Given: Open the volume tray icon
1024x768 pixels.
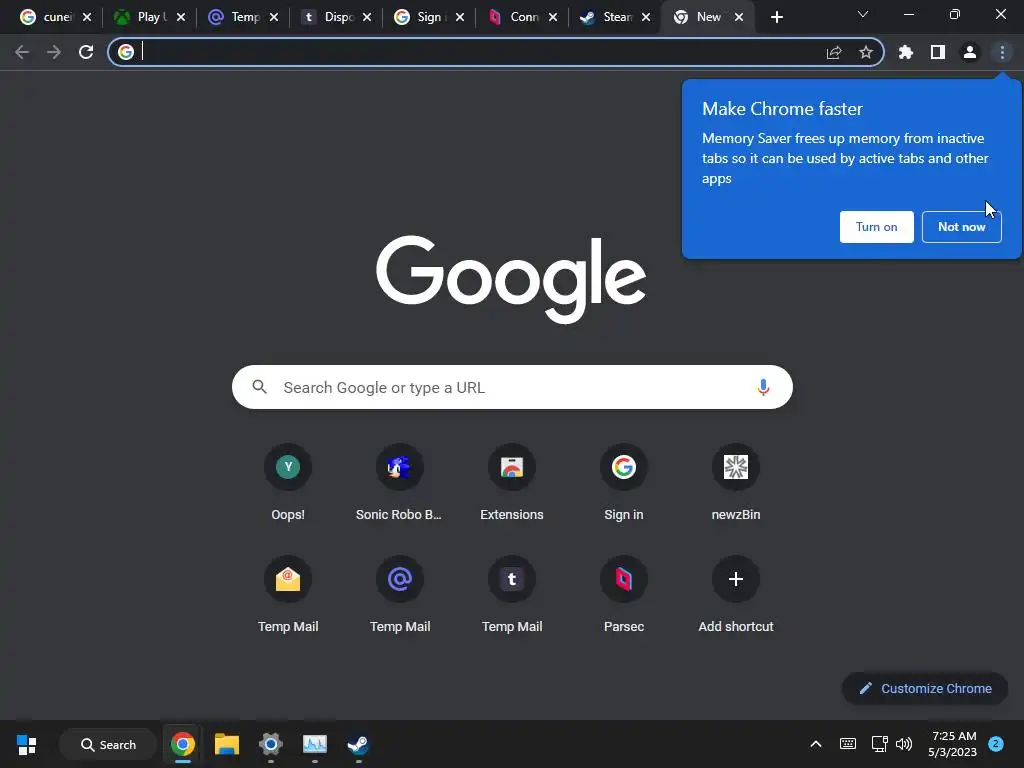Looking at the screenshot, I should pos(904,744).
